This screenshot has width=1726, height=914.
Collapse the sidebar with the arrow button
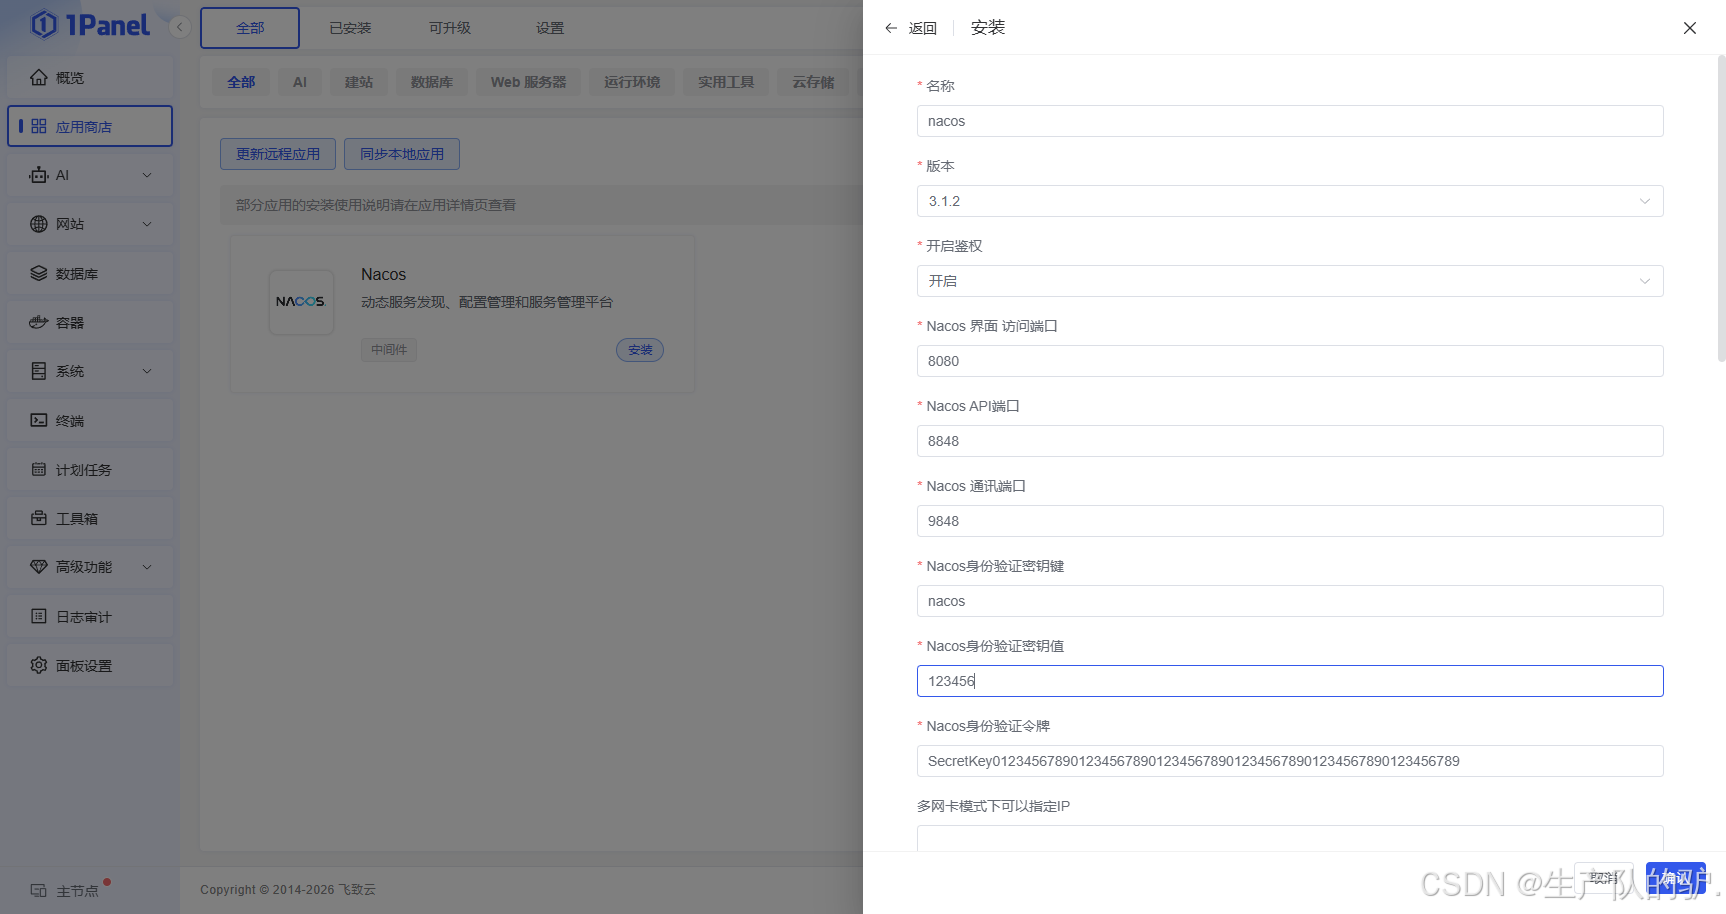pyautogui.click(x=180, y=27)
